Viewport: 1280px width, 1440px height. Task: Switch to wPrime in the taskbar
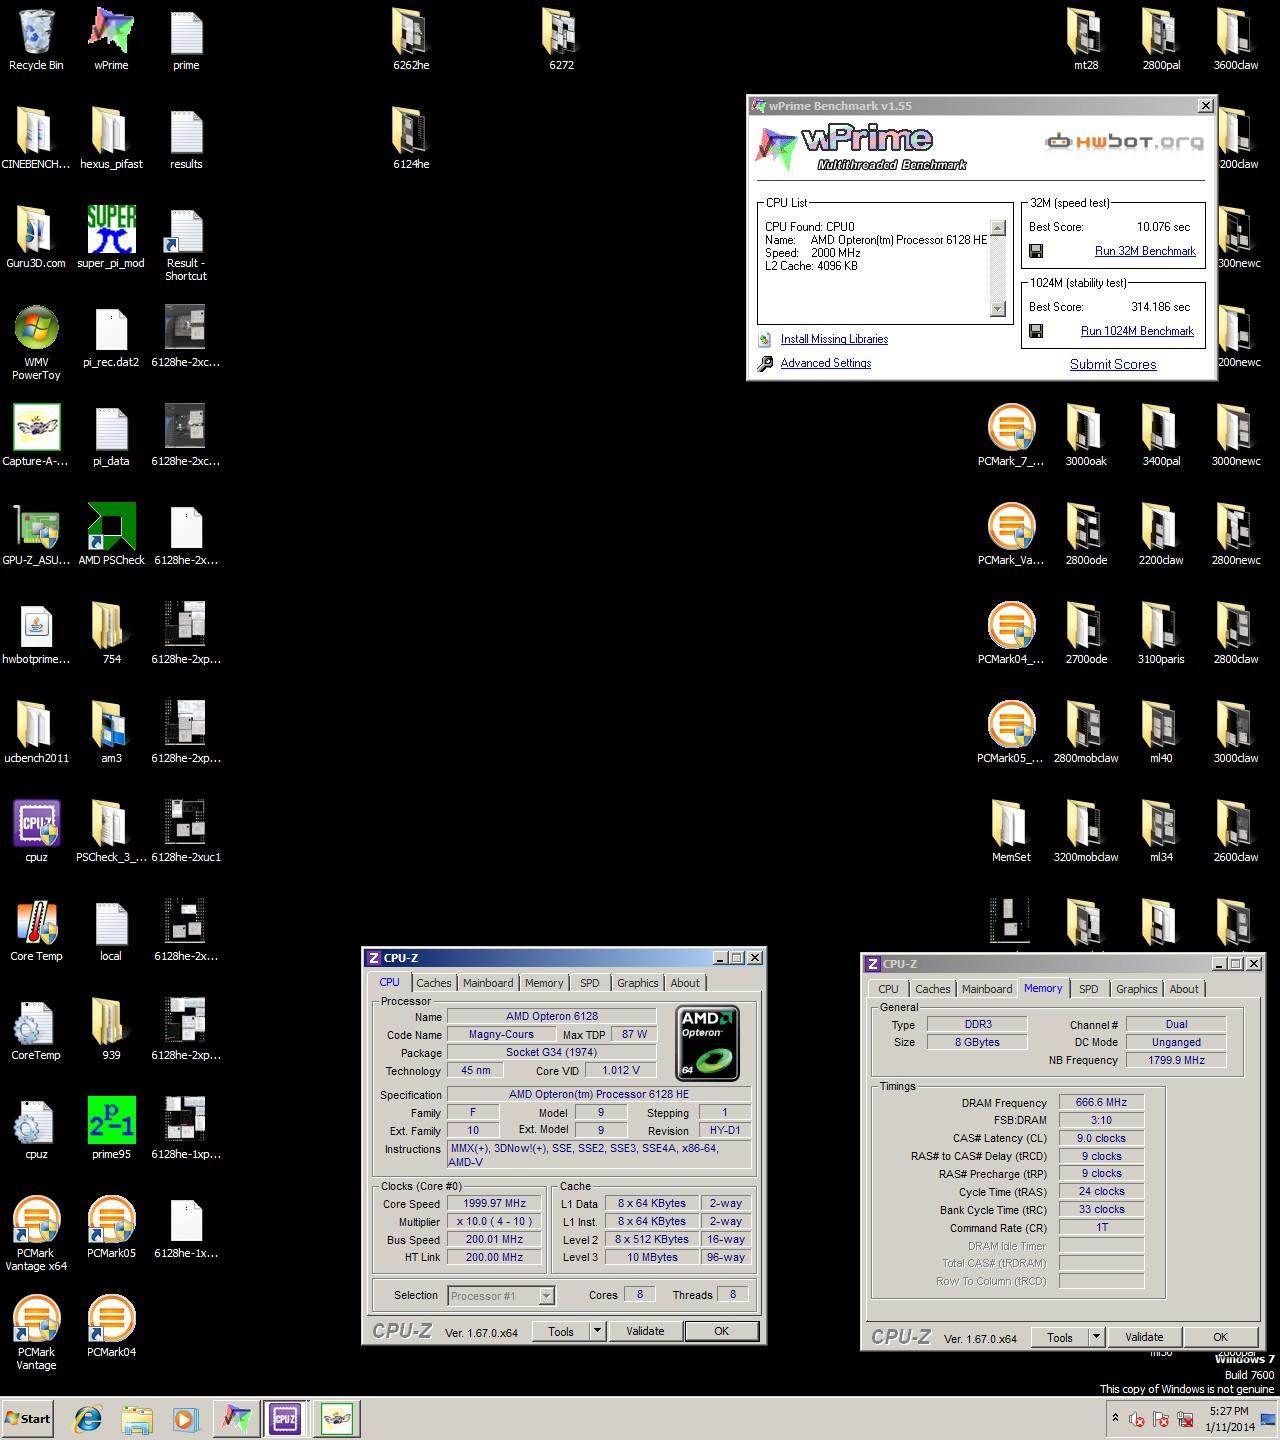pos(236,1418)
